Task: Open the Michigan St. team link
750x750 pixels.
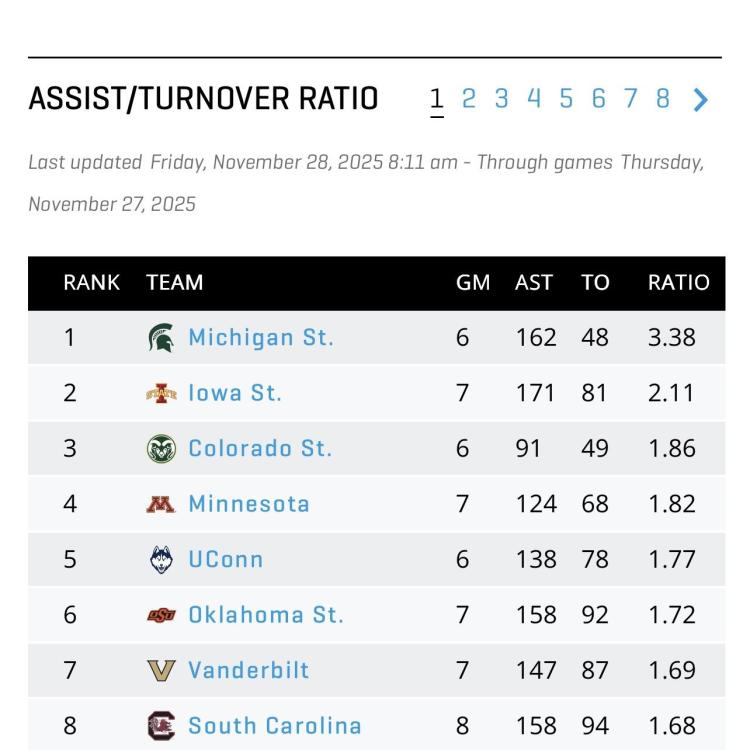Action: (261, 338)
